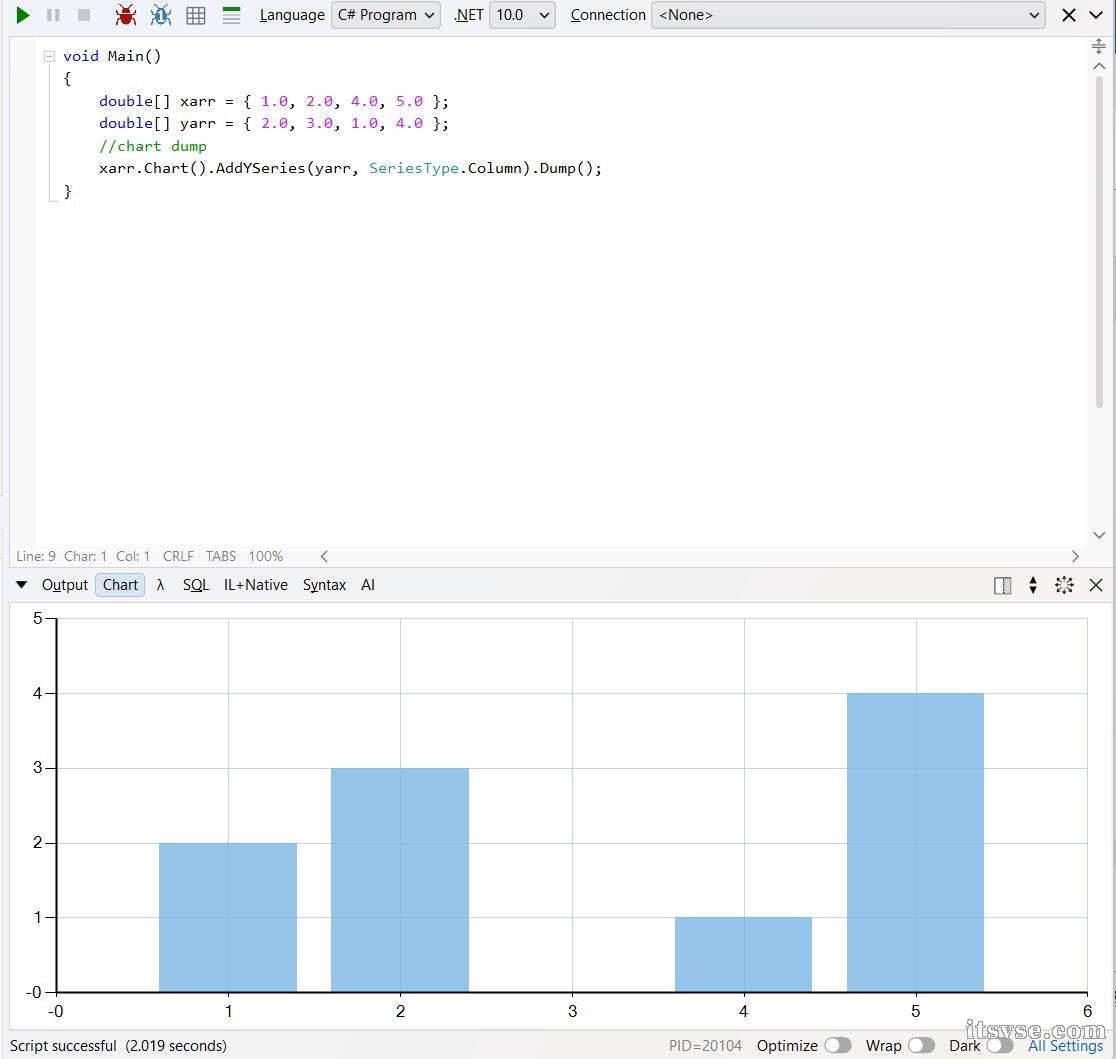Image resolution: width=1116 pixels, height=1059 pixels.
Task: Toggle the Optimize switch
Action: click(837, 1046)
